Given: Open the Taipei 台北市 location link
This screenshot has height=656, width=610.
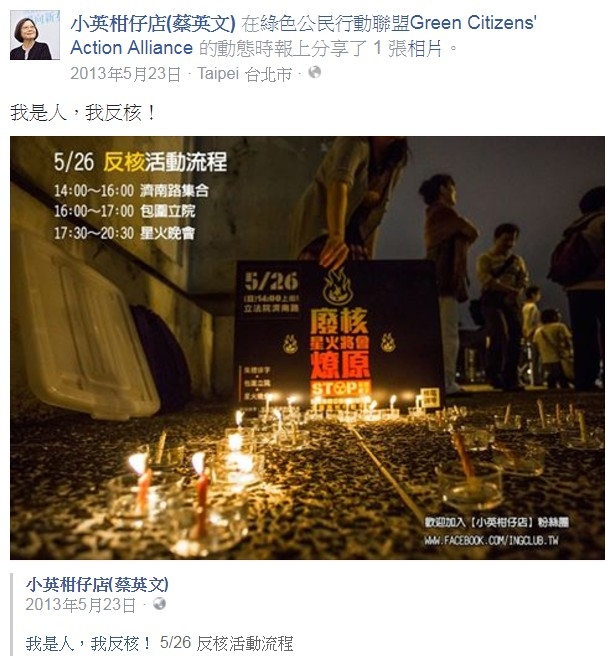Looking at the screenshot, I should tap(245, 74).
